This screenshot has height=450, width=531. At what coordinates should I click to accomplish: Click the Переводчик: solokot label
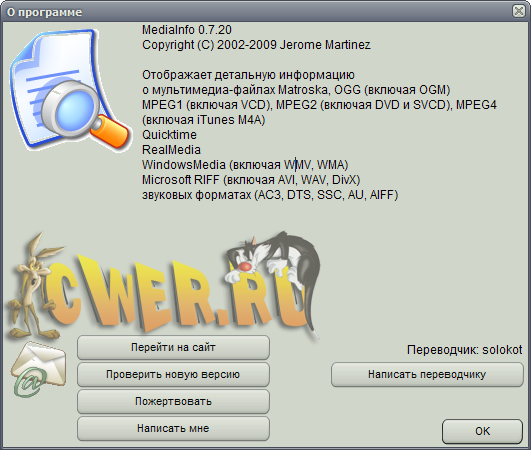[465, 350]
